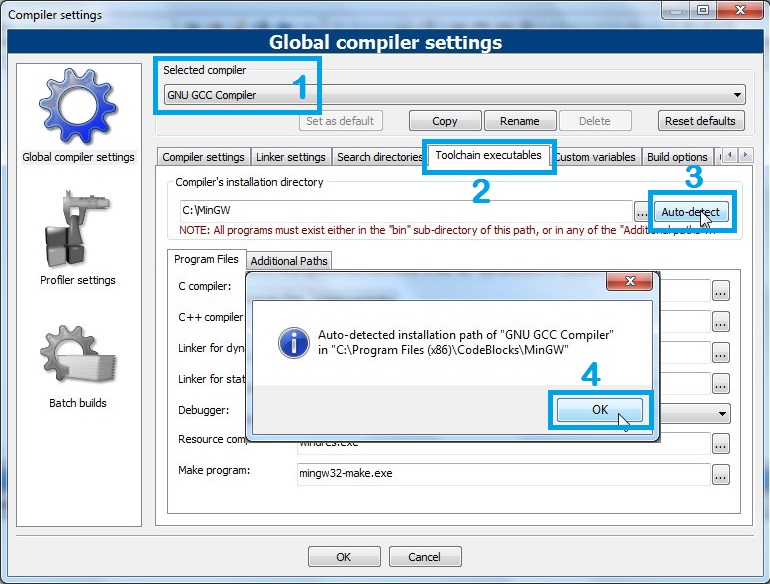770x584 pixels.
Task: Click the Set as default button
Action: click(340, 121)
